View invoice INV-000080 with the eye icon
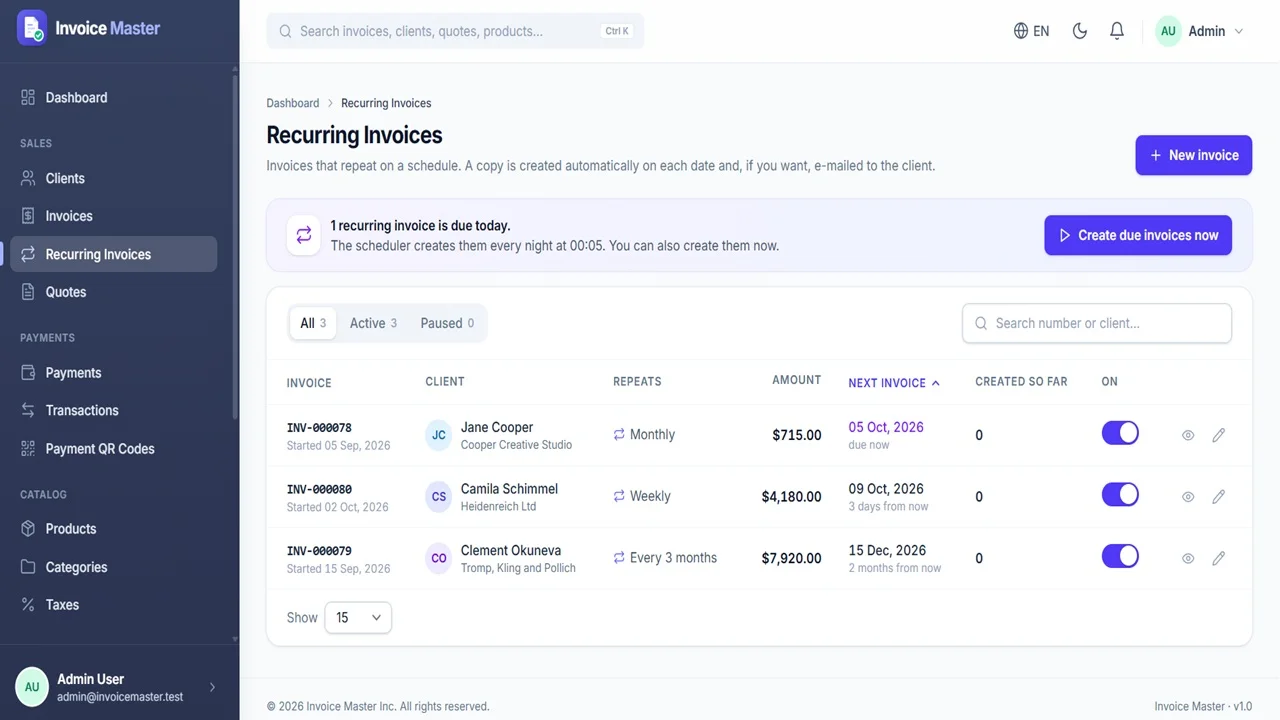The width and height of the screenshot is (1280, 720). 1188,497
